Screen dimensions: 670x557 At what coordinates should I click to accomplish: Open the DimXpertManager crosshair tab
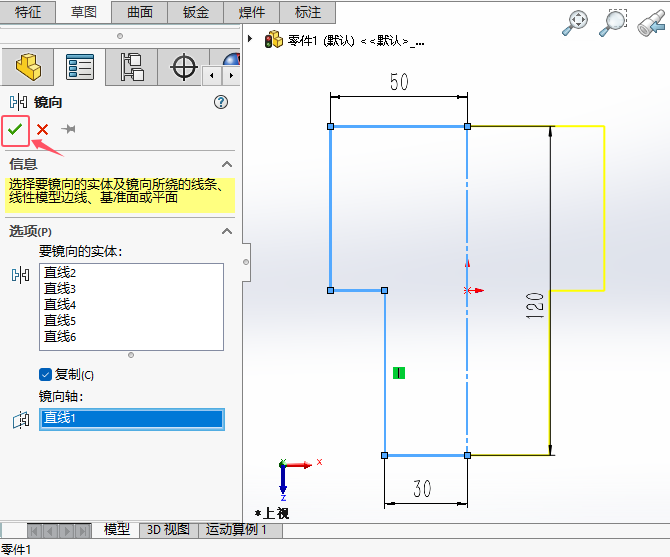[x=183, y=67]
